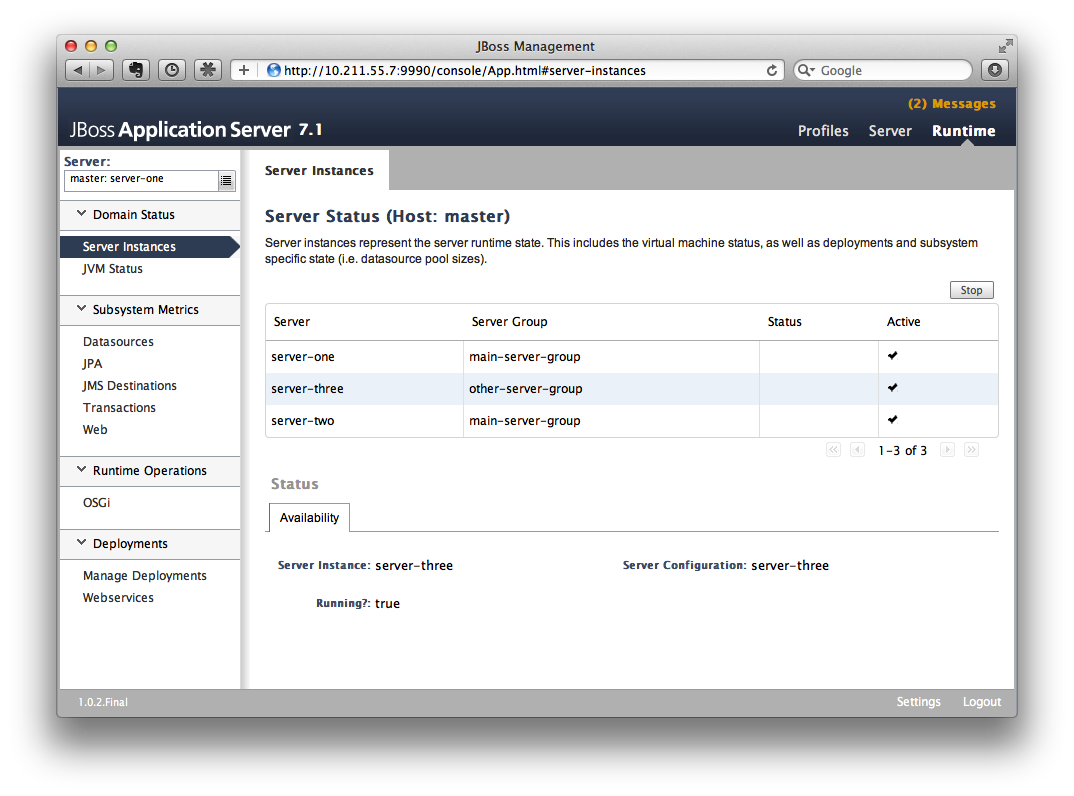This screenshot has width=1074, height=796.
Task: Click the clock history icon in browser toolbar
Action: point(172,69)
